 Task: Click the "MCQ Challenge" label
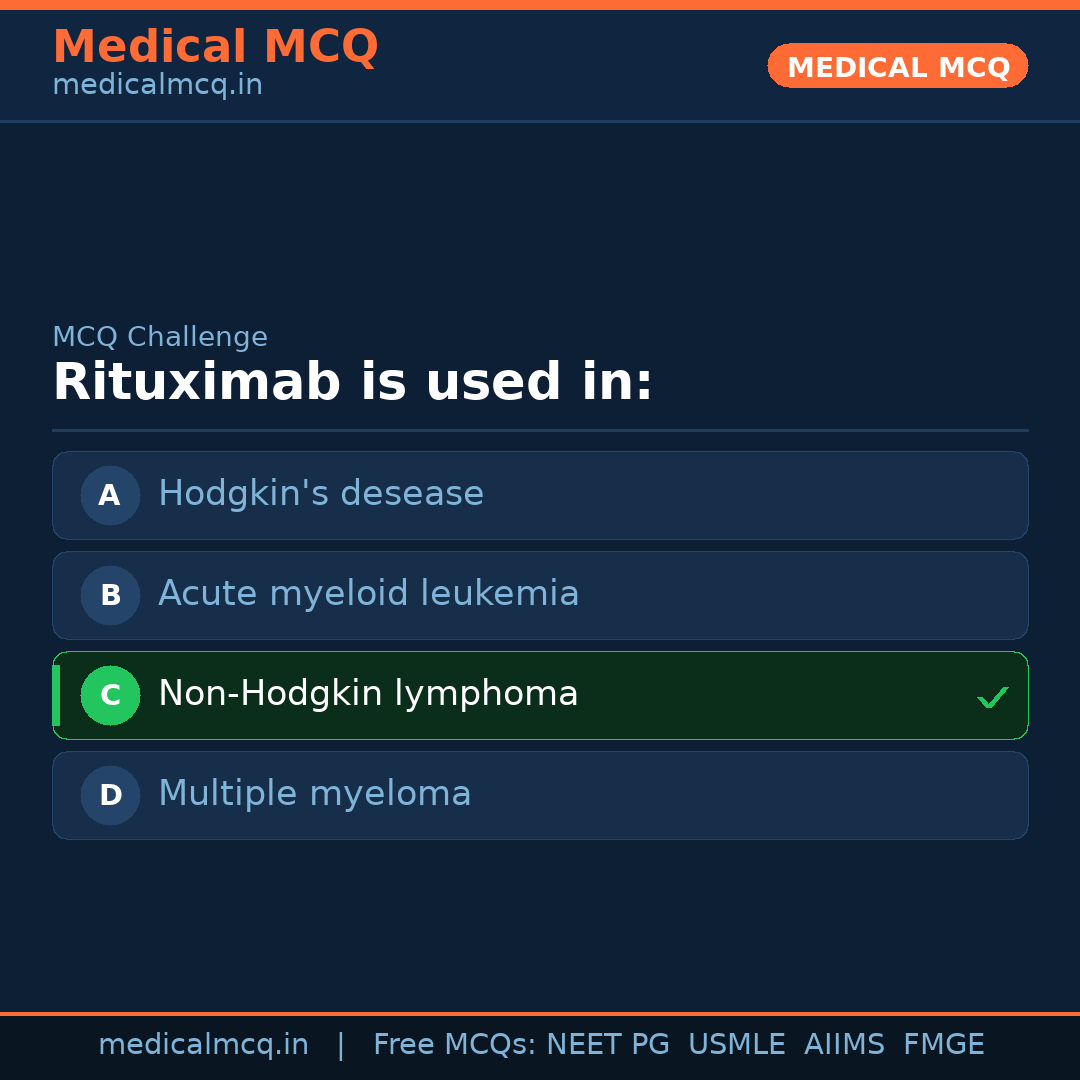(160, 338)
